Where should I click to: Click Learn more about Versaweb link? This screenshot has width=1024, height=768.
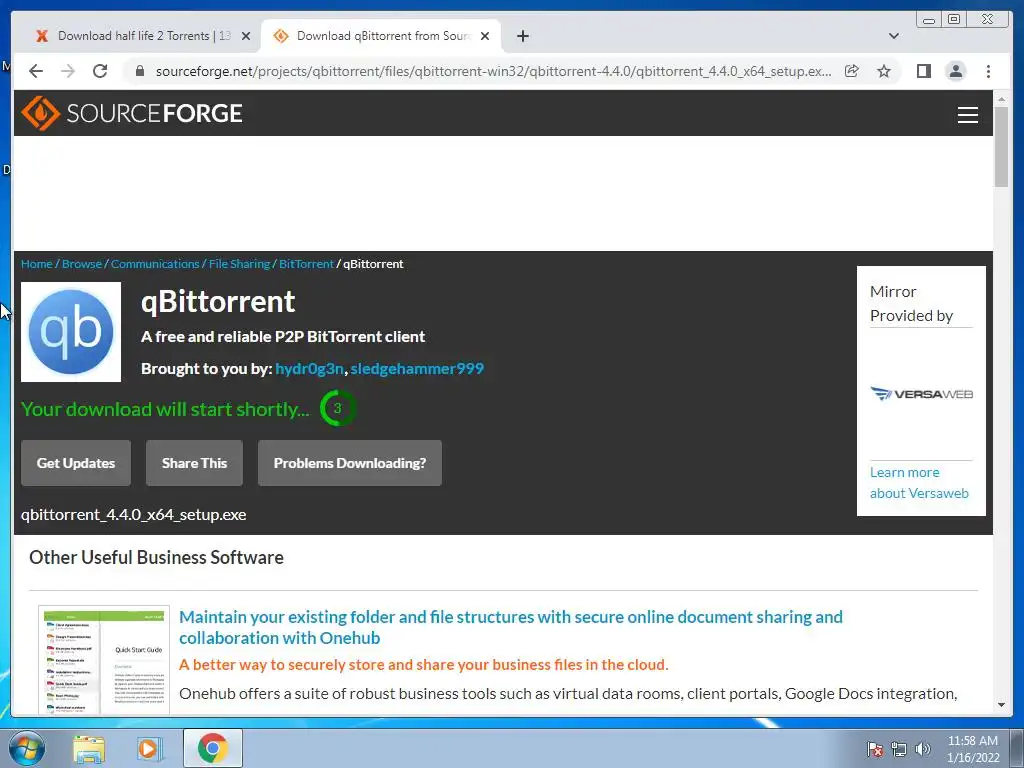point(919,483)
